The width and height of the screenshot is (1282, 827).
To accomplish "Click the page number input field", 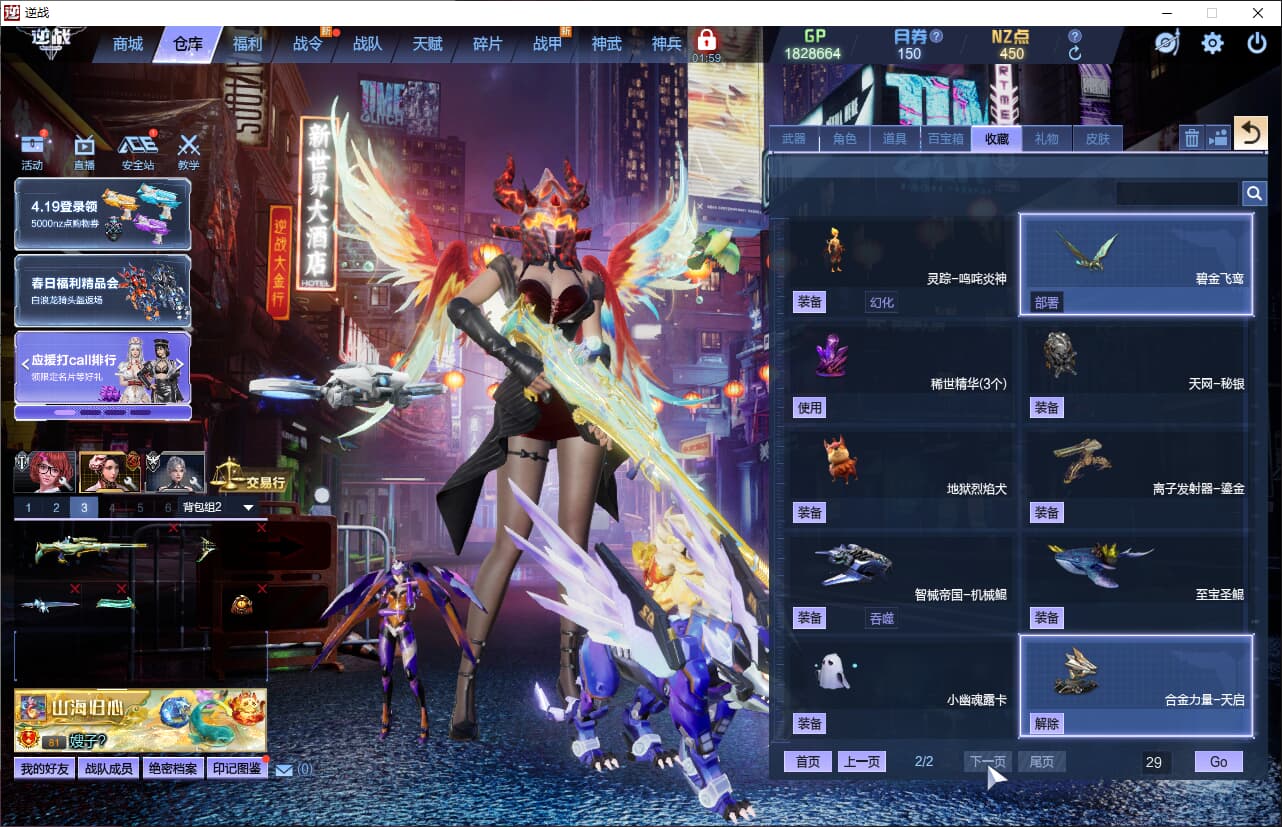I will point(1156,762).
